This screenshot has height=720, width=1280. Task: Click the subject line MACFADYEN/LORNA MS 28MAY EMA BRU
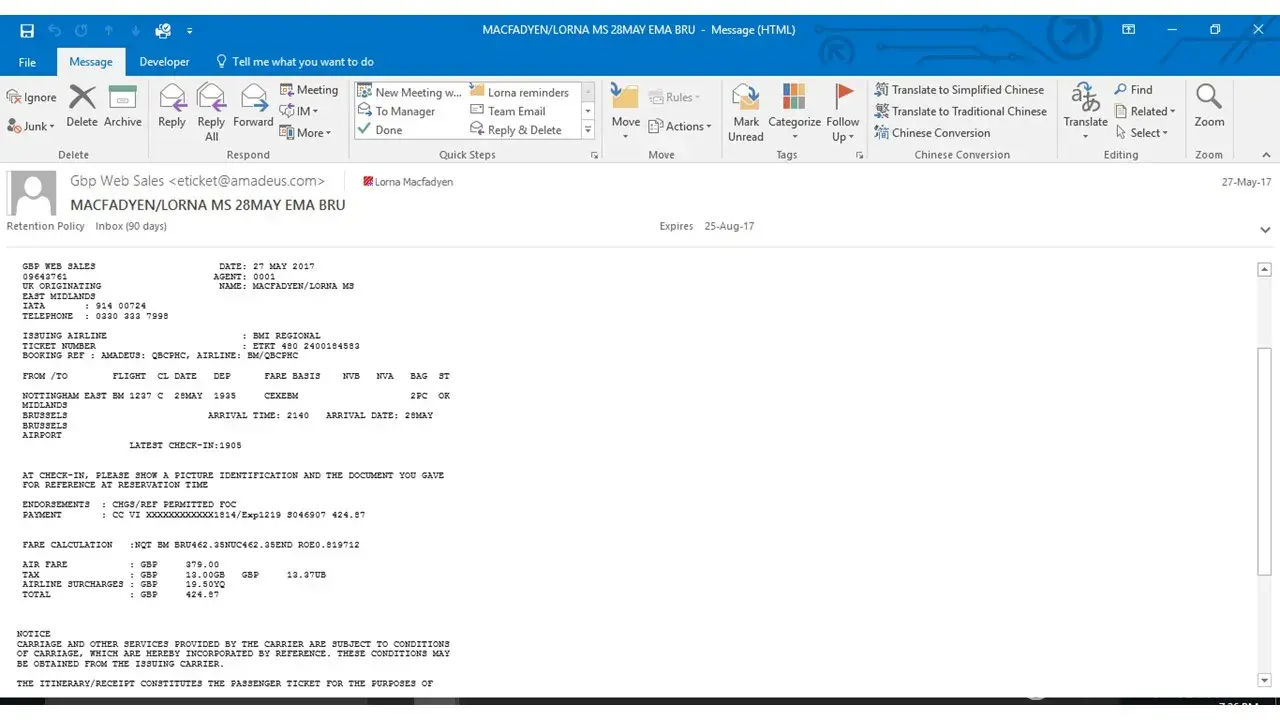point(208,205)
